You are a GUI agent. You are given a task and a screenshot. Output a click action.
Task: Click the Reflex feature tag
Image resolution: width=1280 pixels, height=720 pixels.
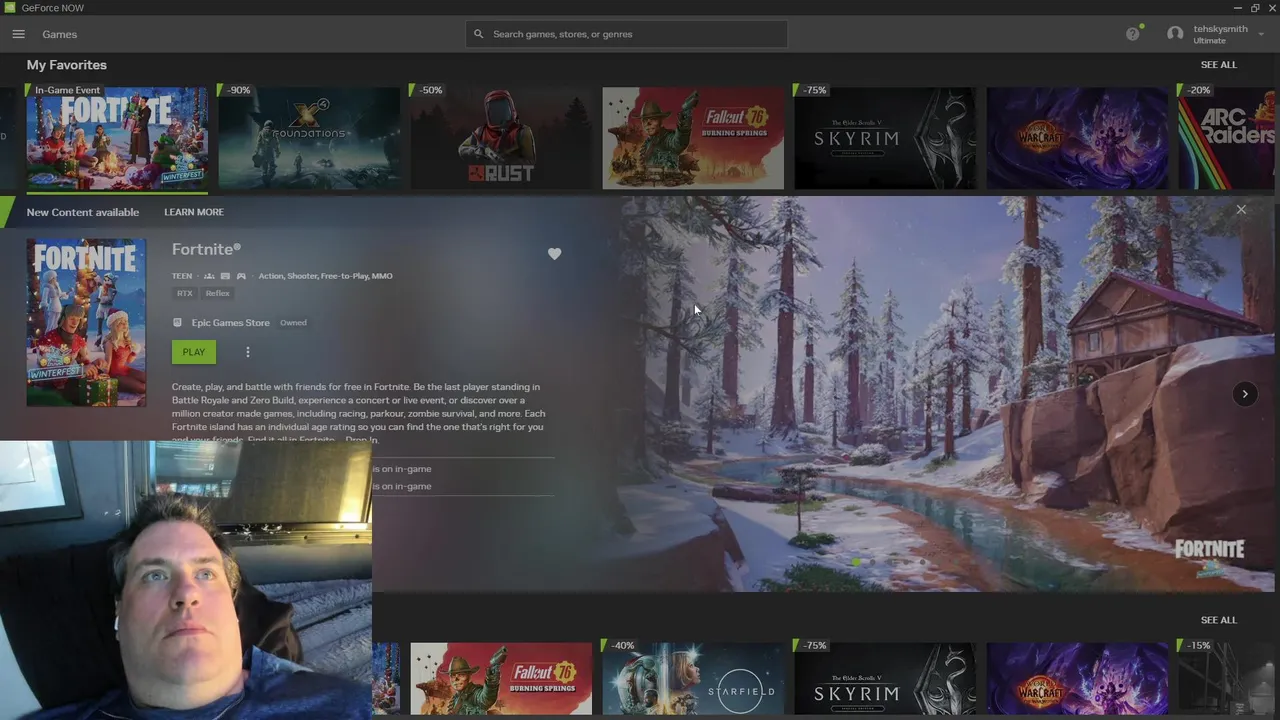(218, 294)
